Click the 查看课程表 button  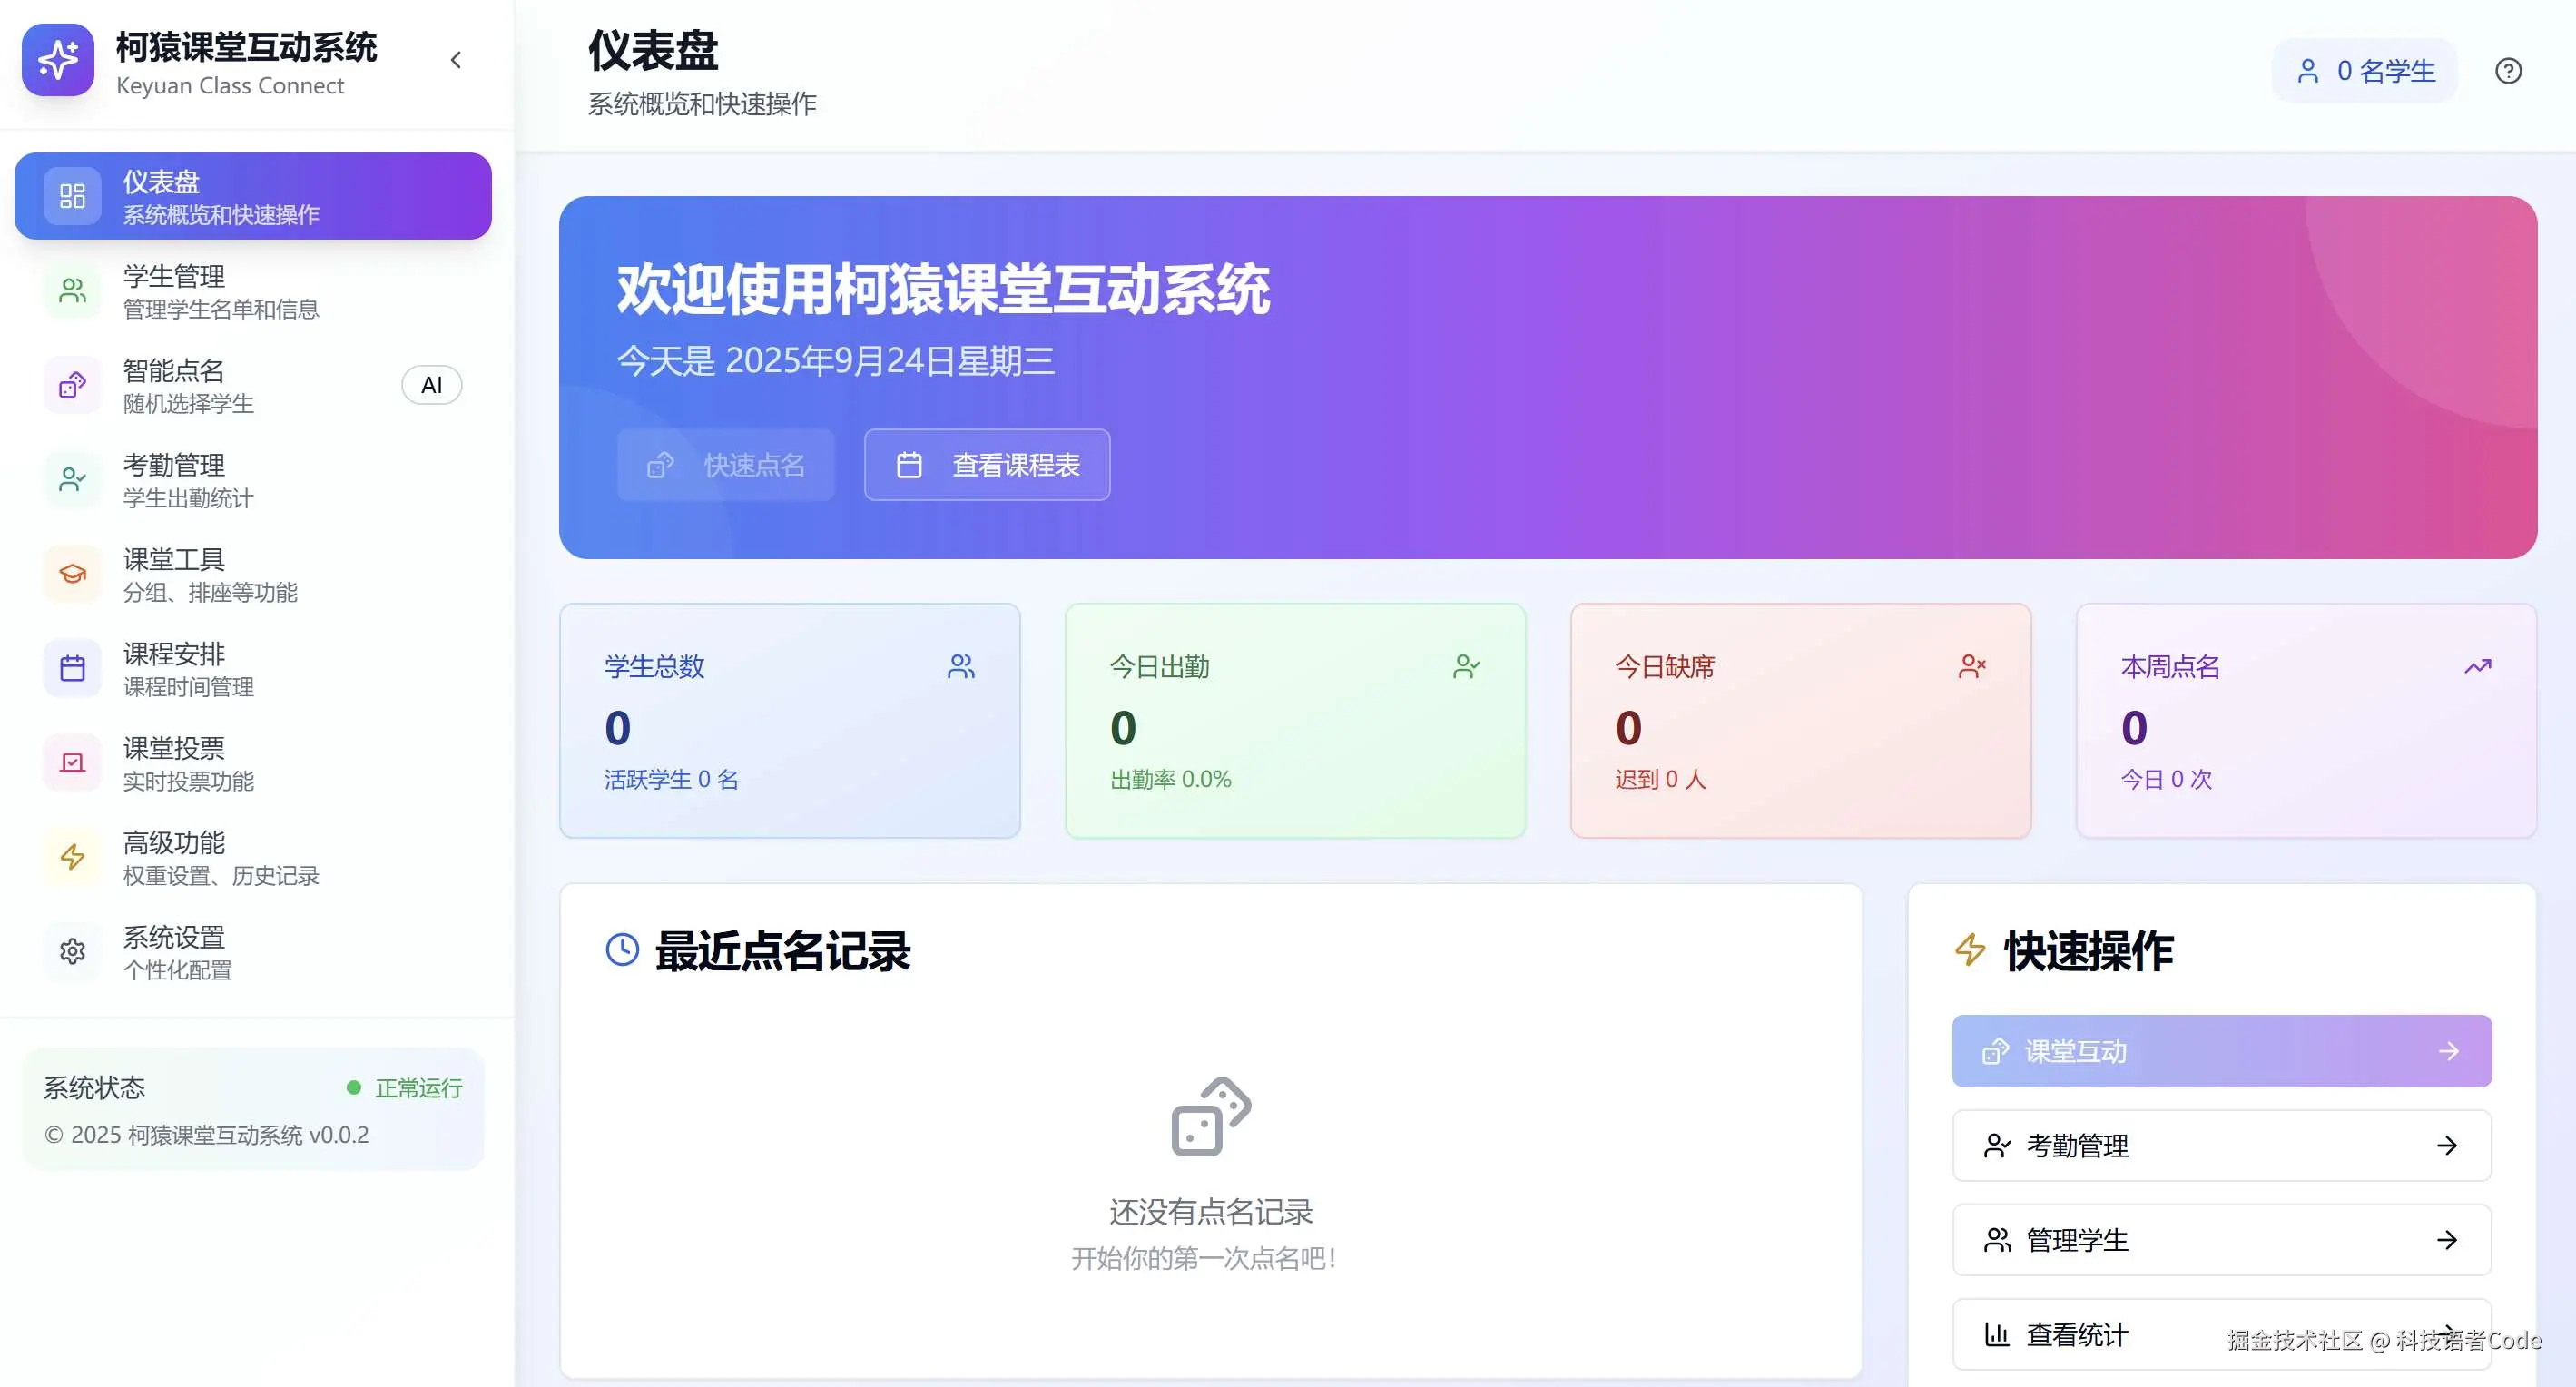[986, 465]
